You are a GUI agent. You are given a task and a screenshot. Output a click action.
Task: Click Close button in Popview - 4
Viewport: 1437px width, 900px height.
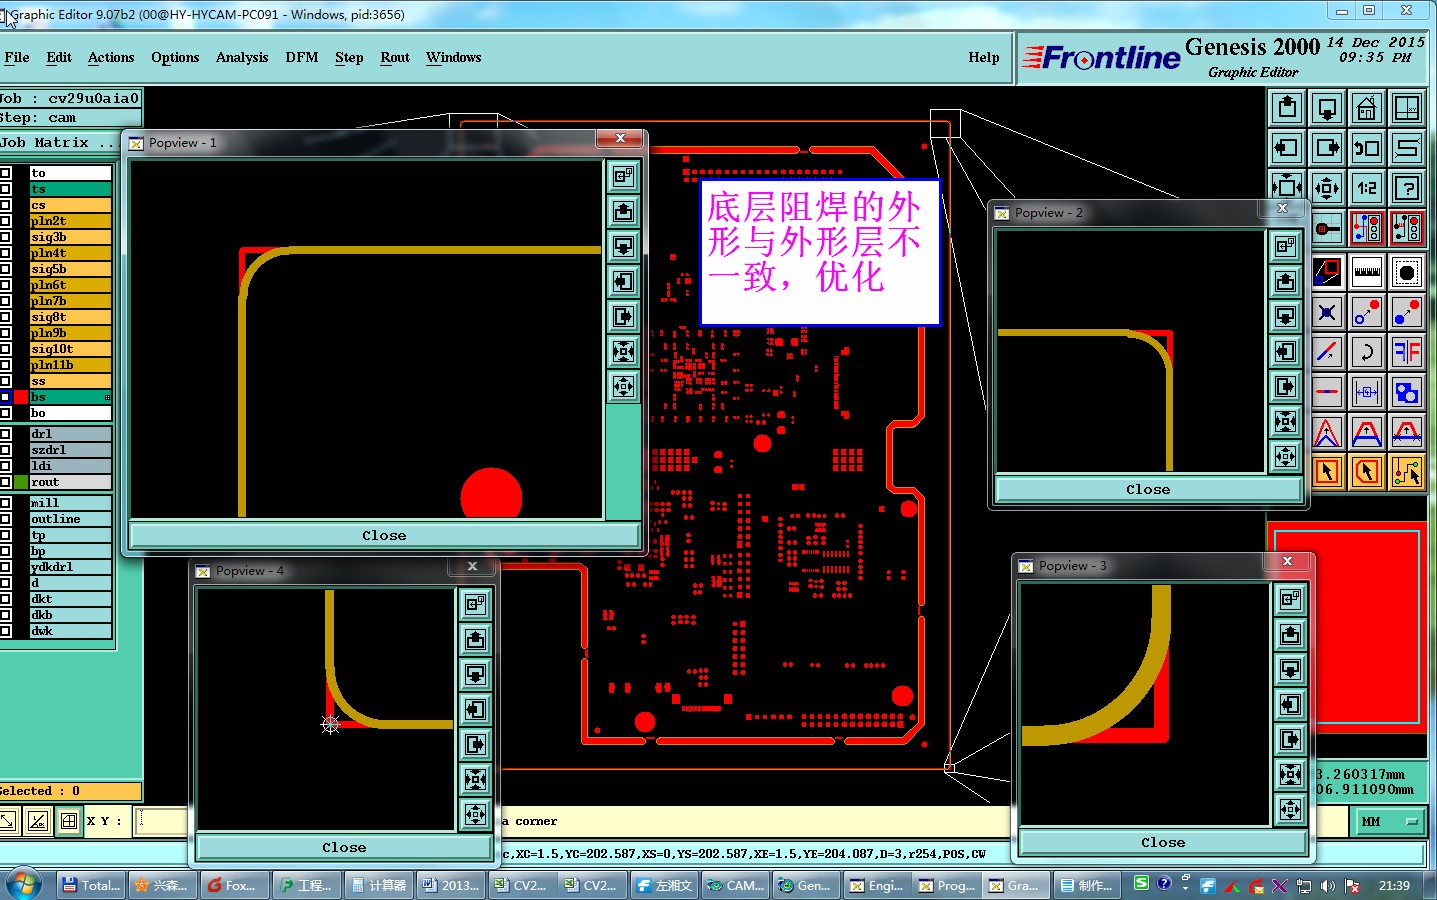click(344, 847)
